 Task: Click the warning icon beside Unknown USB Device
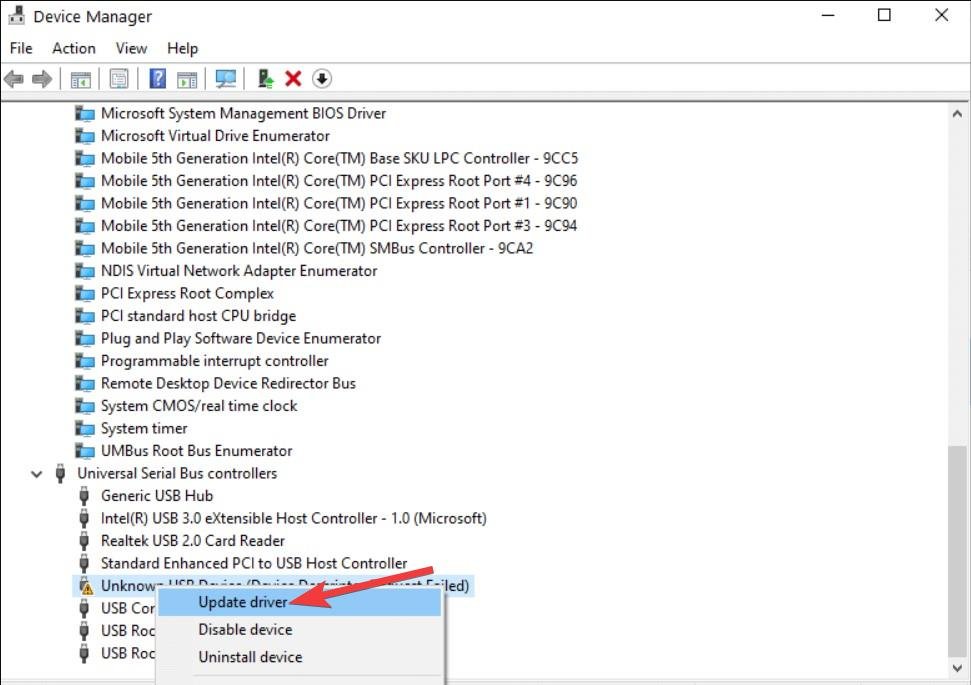(85, 585)
